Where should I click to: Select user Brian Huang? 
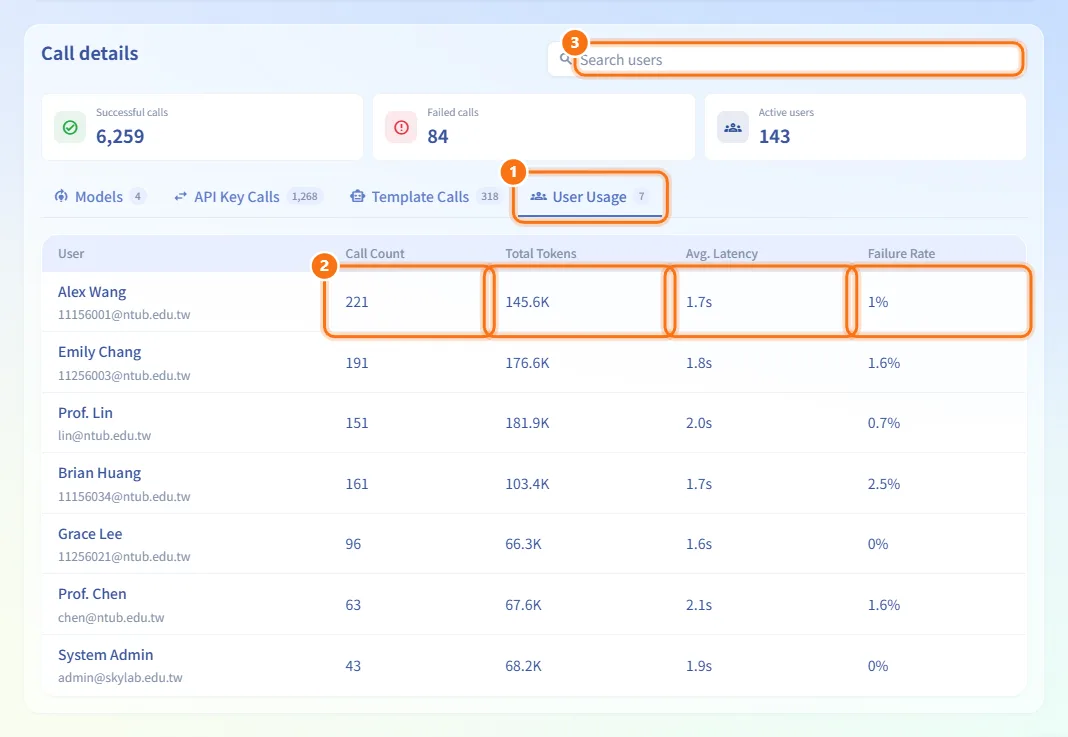point(99,473)
